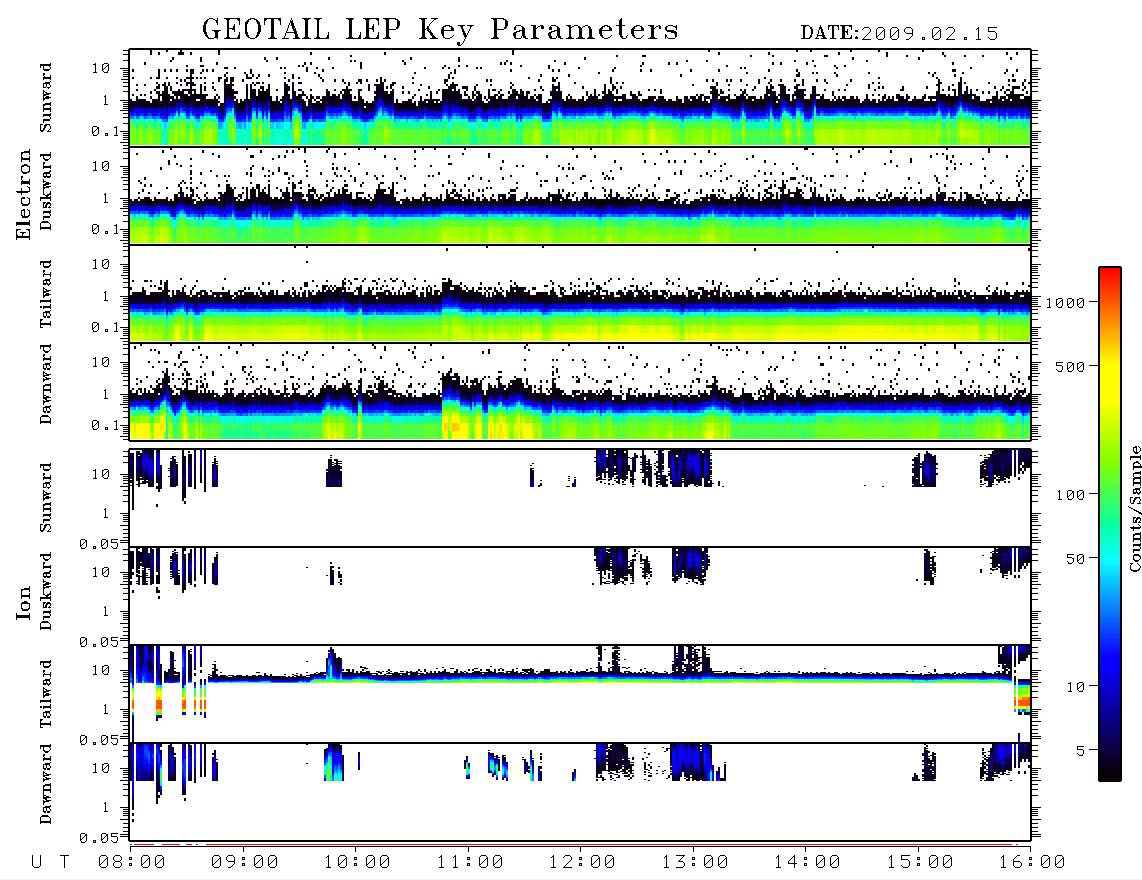Click the 1000 colorbar tick label
The image size is (1142, 880).
coord(1066,302)
